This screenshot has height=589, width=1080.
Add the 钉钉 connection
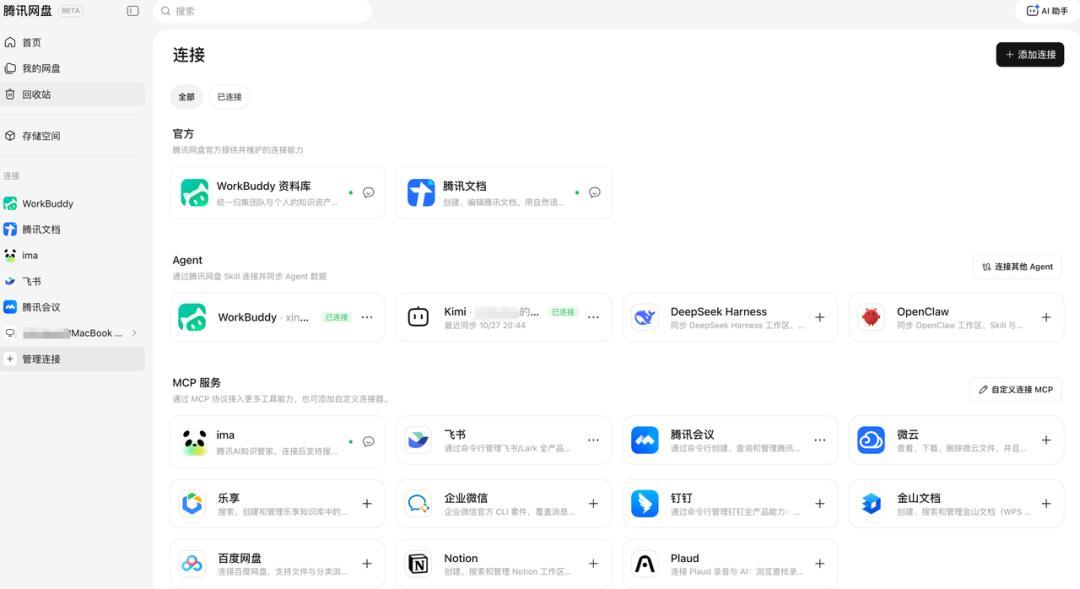tap(820, 504)
